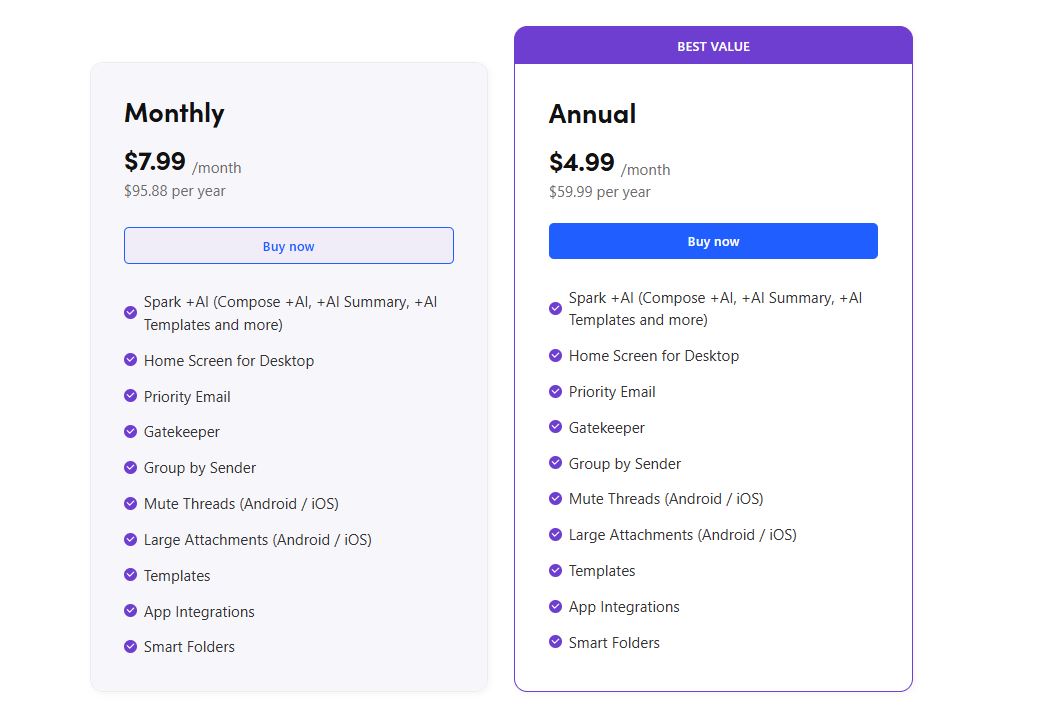Select the Monthly plan card
The height and width of the screenshot is (721, 1046).
point(288,380)
